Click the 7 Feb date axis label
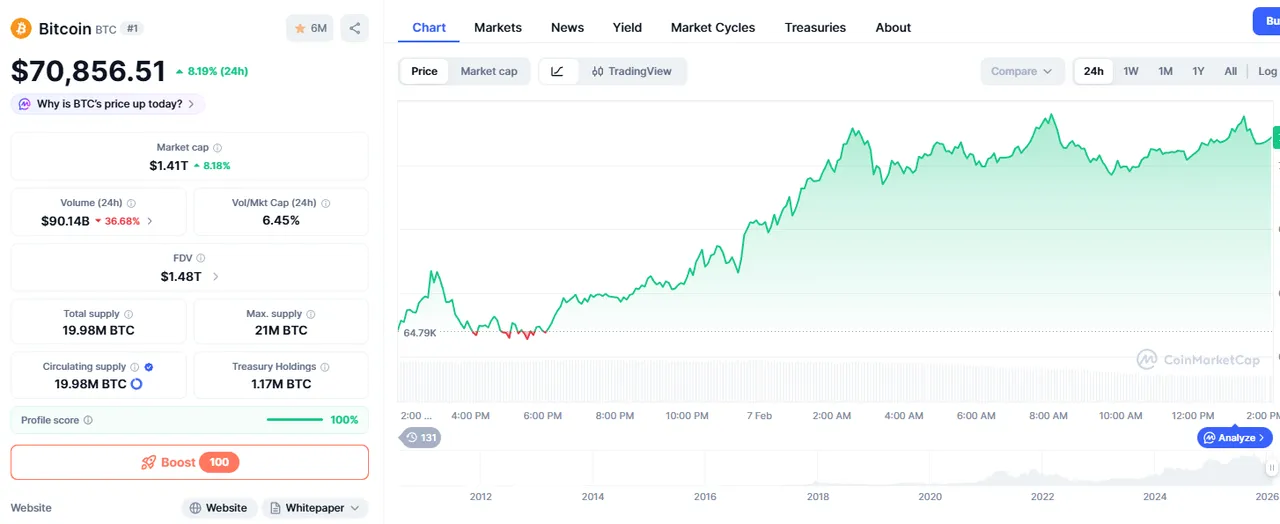The image size is (1280, 524). coord(759,415)
